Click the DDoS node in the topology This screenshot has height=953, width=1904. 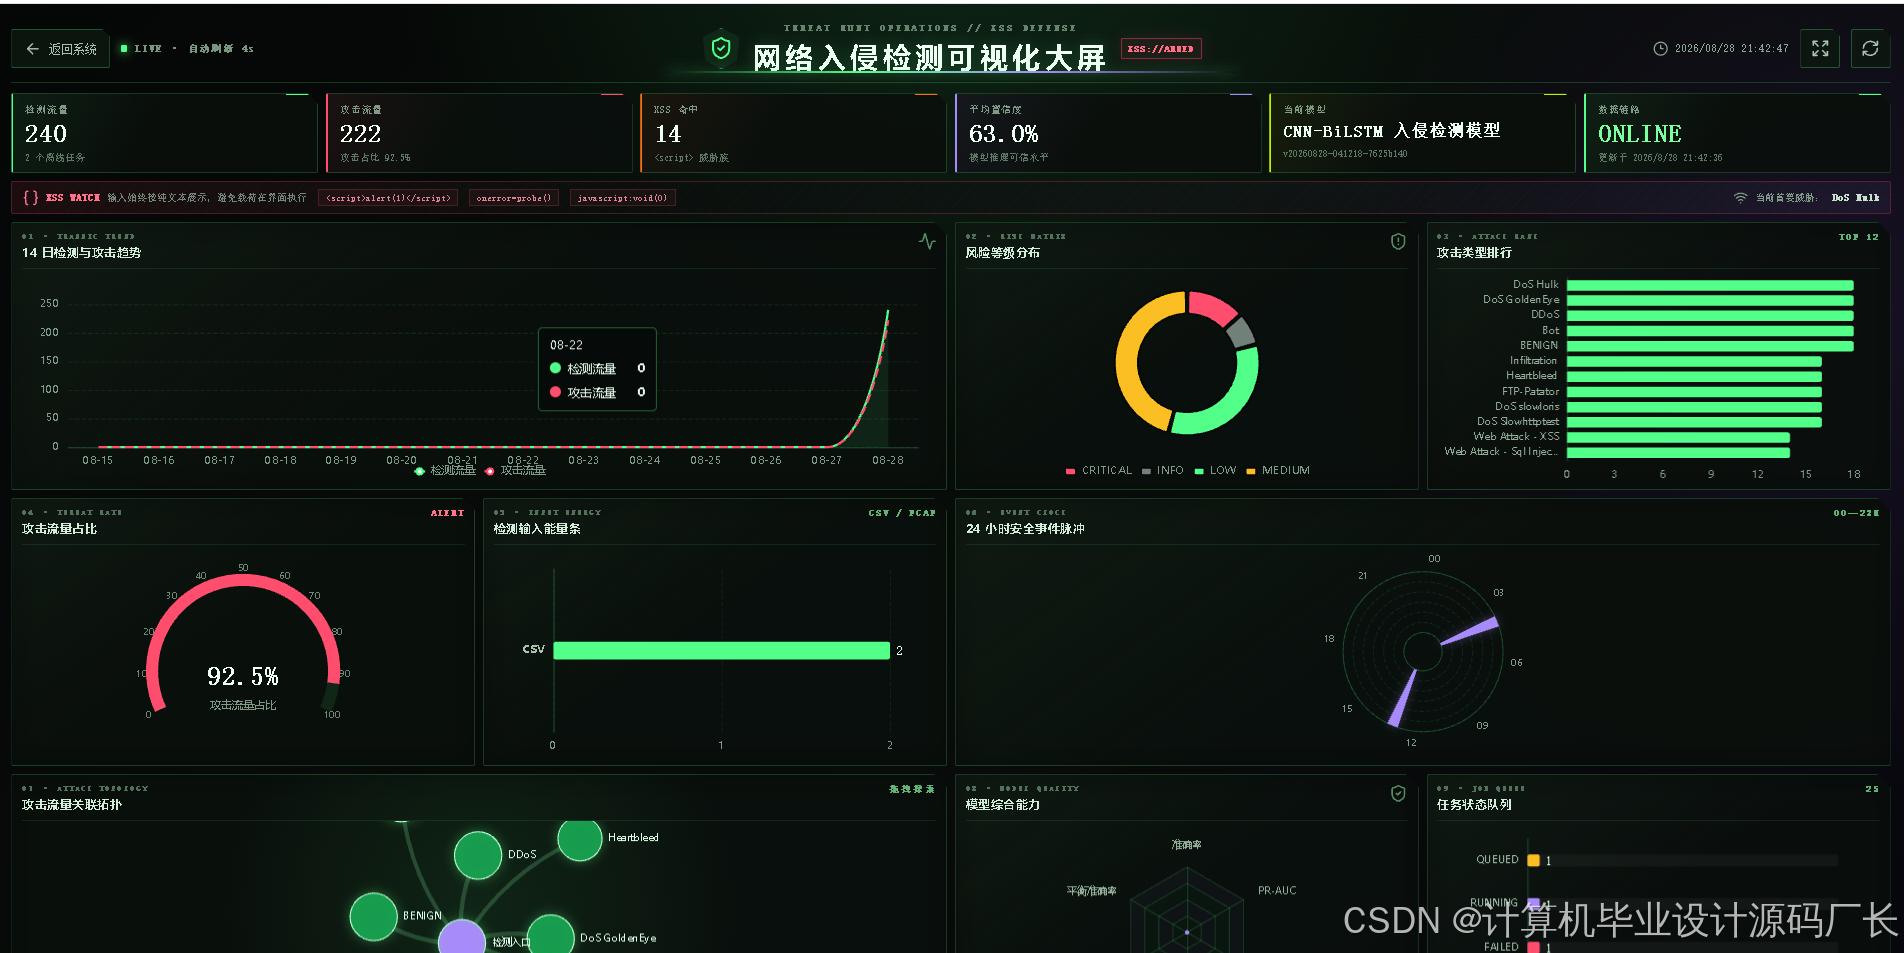click(x=478, y=855)
